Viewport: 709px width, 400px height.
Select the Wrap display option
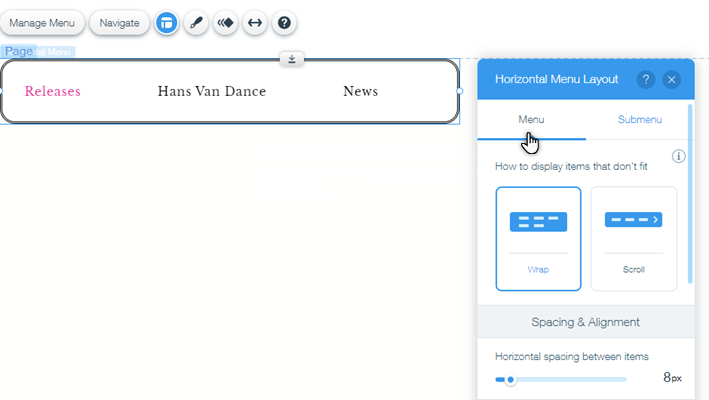[x=538, y=238]
